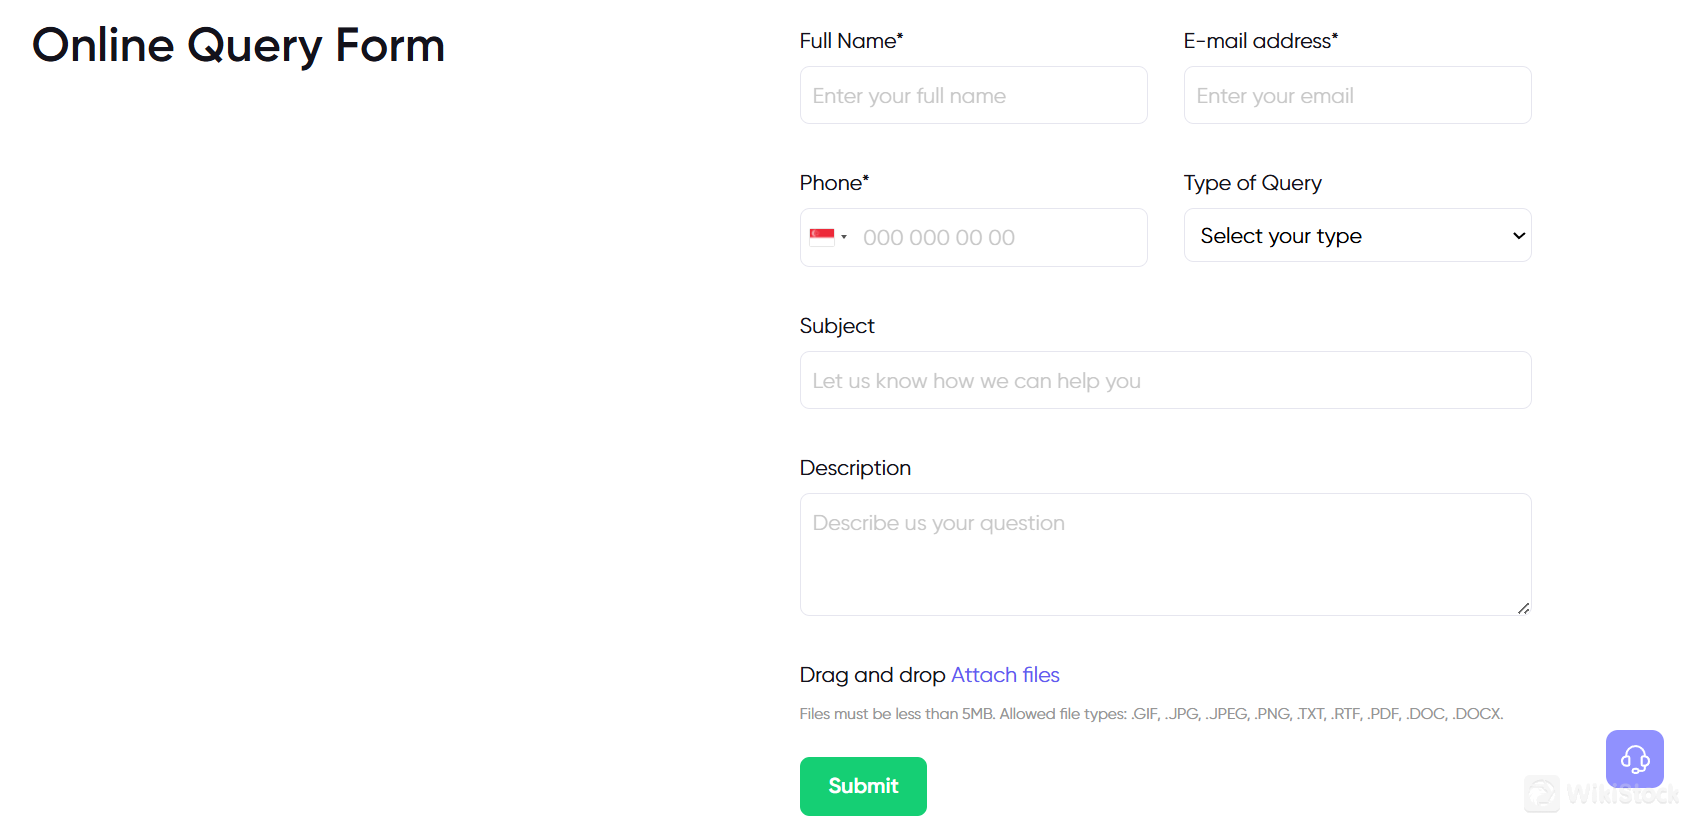
Task: Click the Type of Query chevron arrow
Action: (1518, 236)
